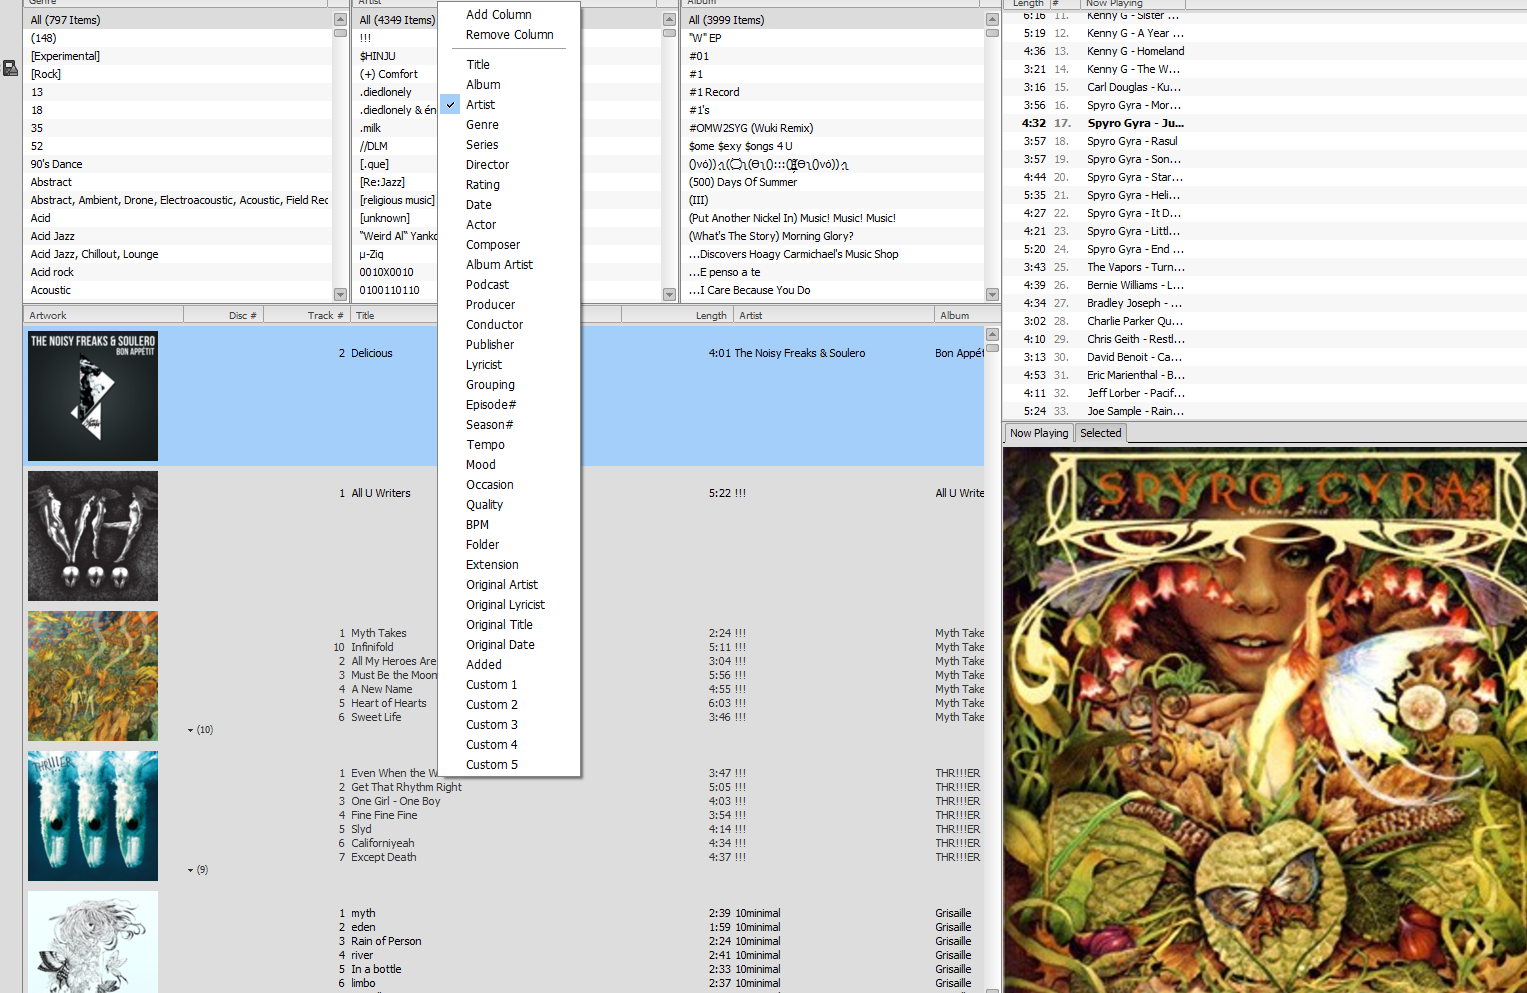
Task: Pick Album Artist from the column menu
Action: (x=509, y=265)
